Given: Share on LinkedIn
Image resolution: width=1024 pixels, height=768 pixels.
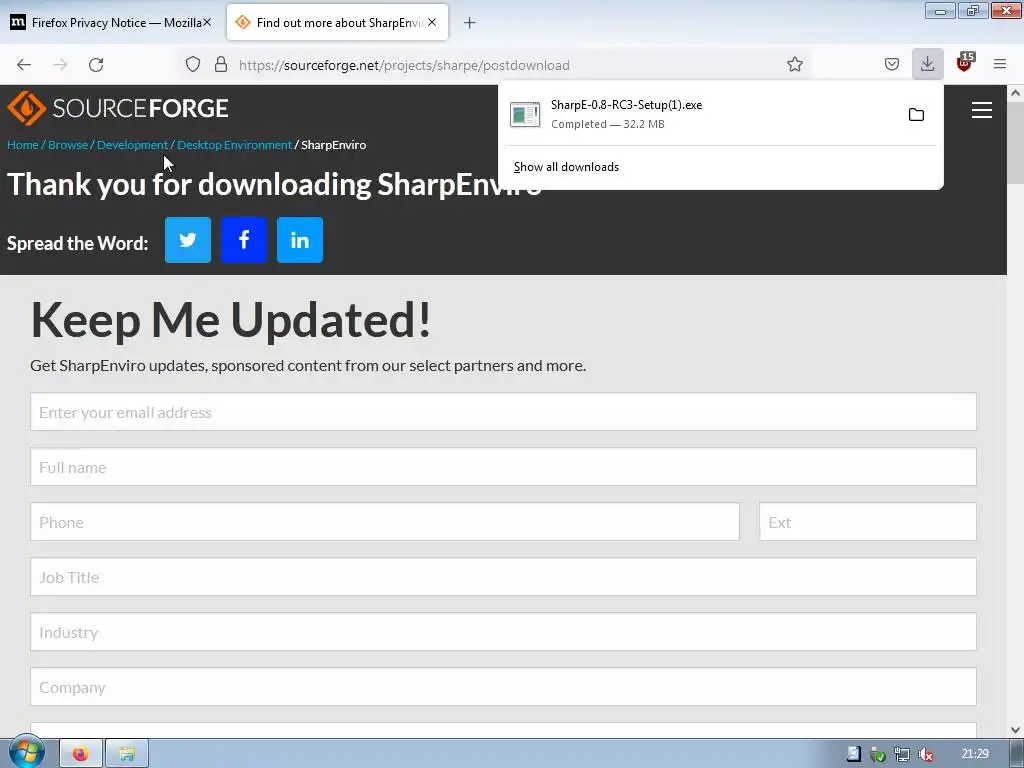Looking at the screenshot, I should tap(300, 240).
